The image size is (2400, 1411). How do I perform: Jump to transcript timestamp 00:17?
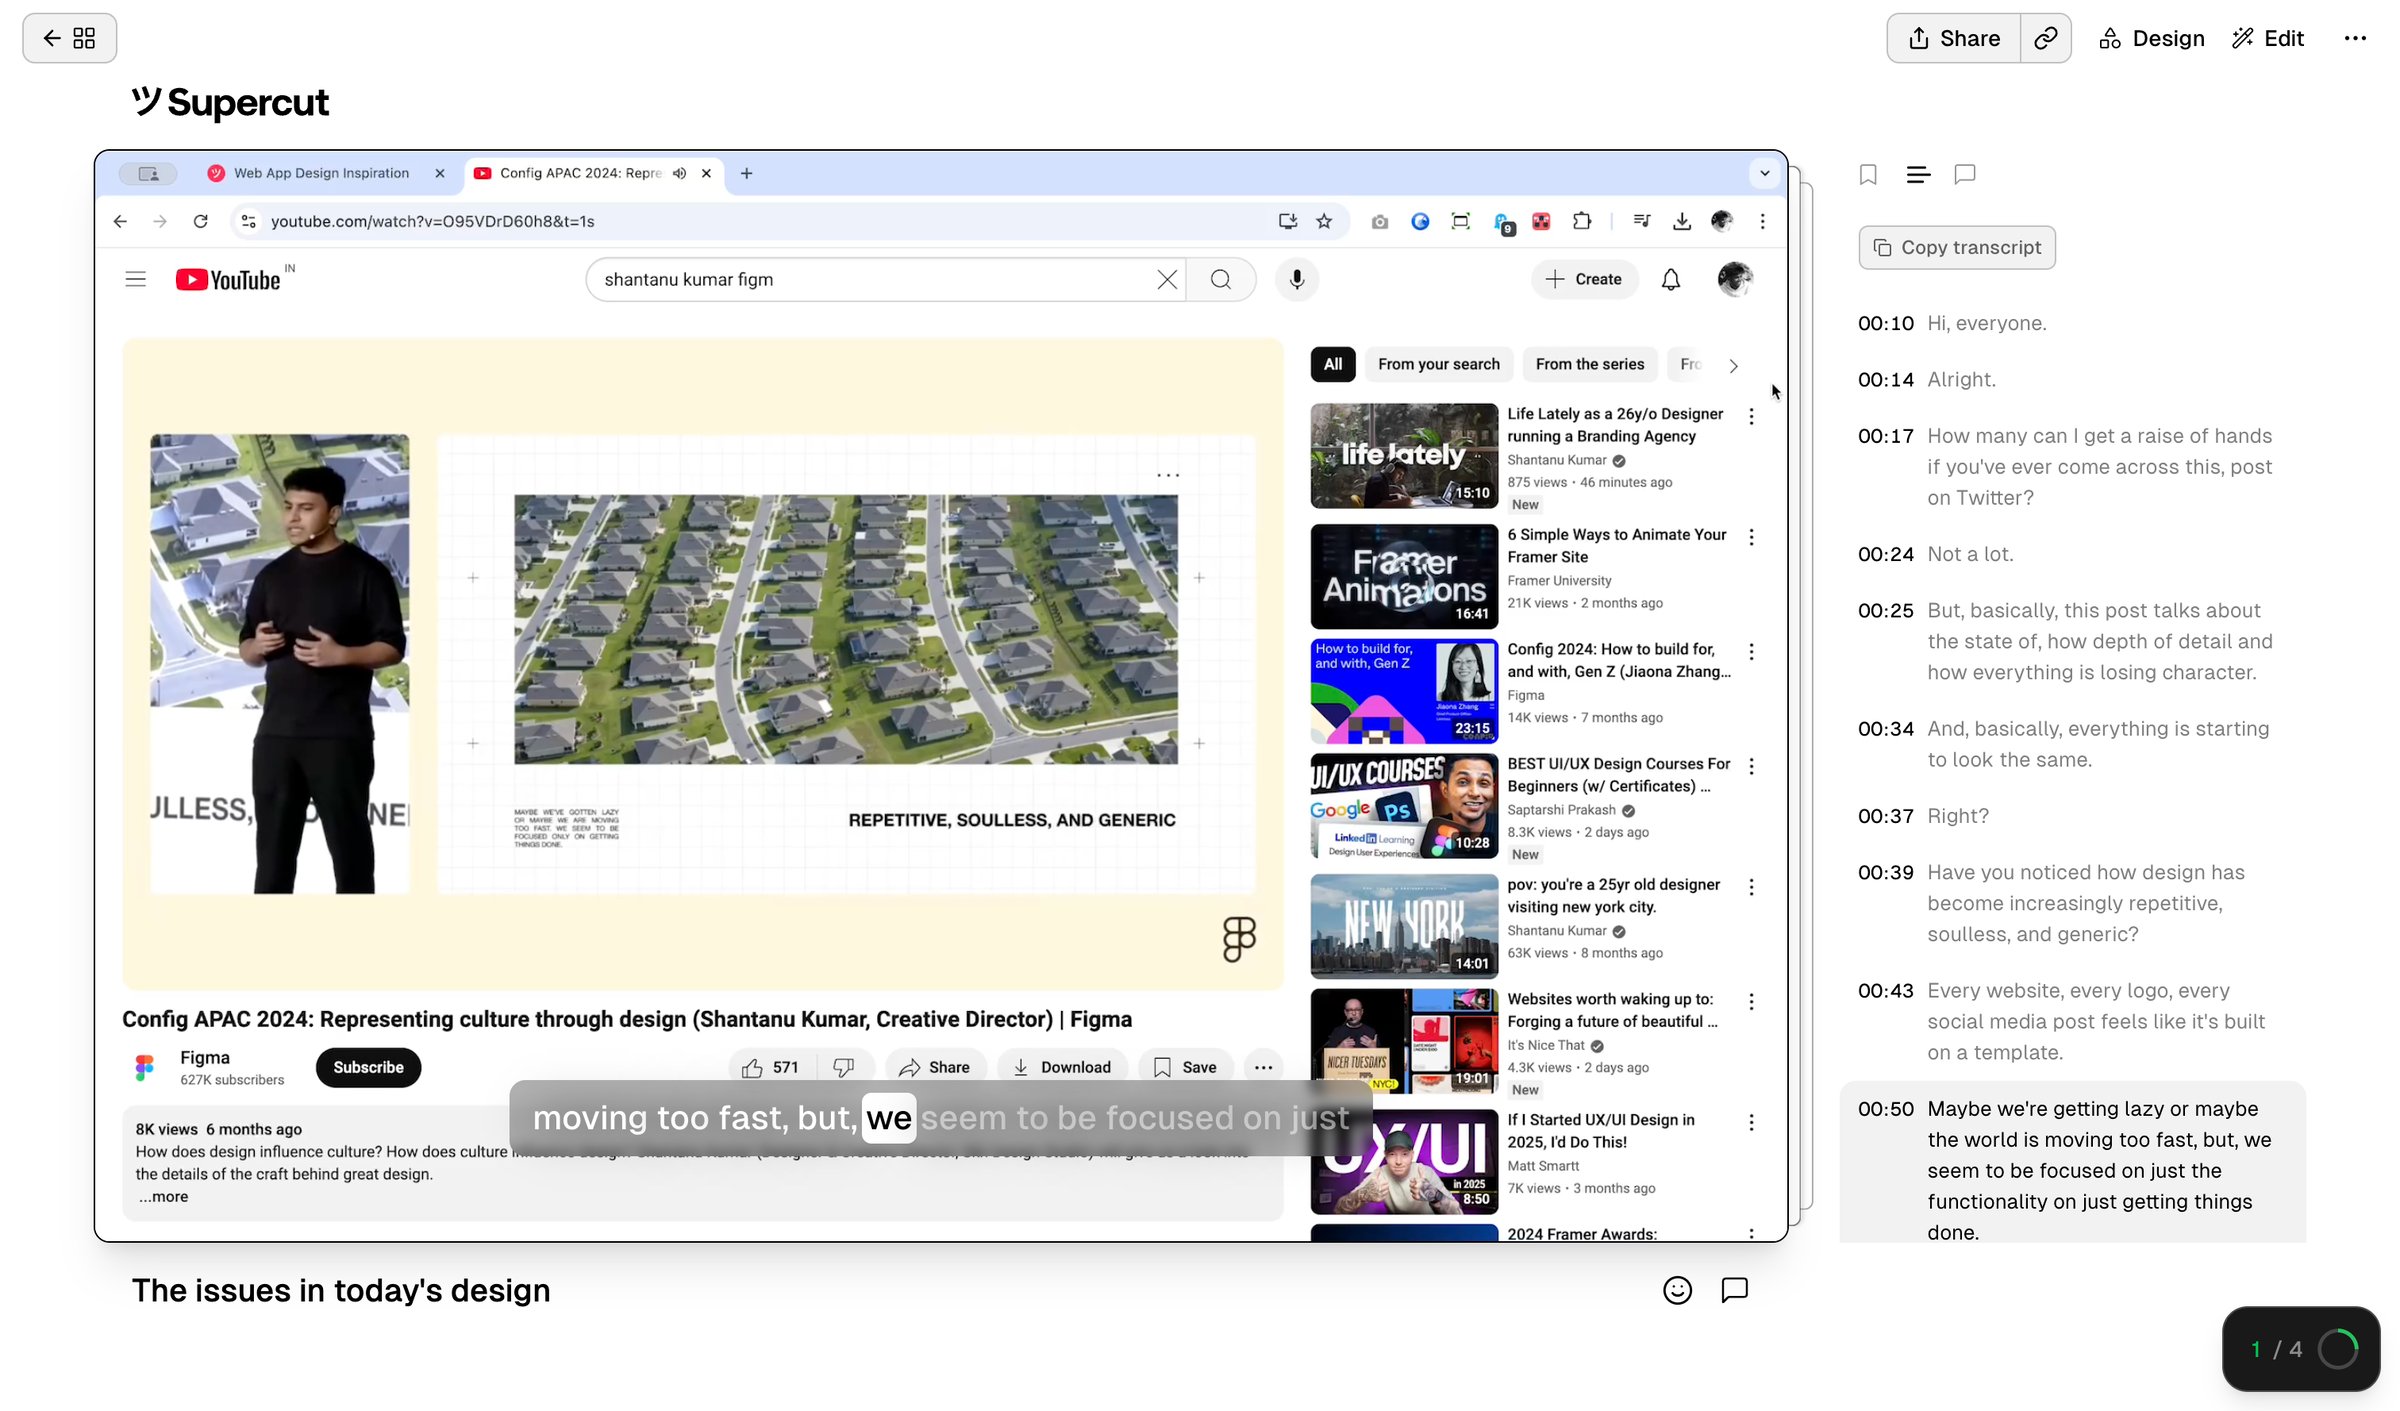(x=1885, y=436)
